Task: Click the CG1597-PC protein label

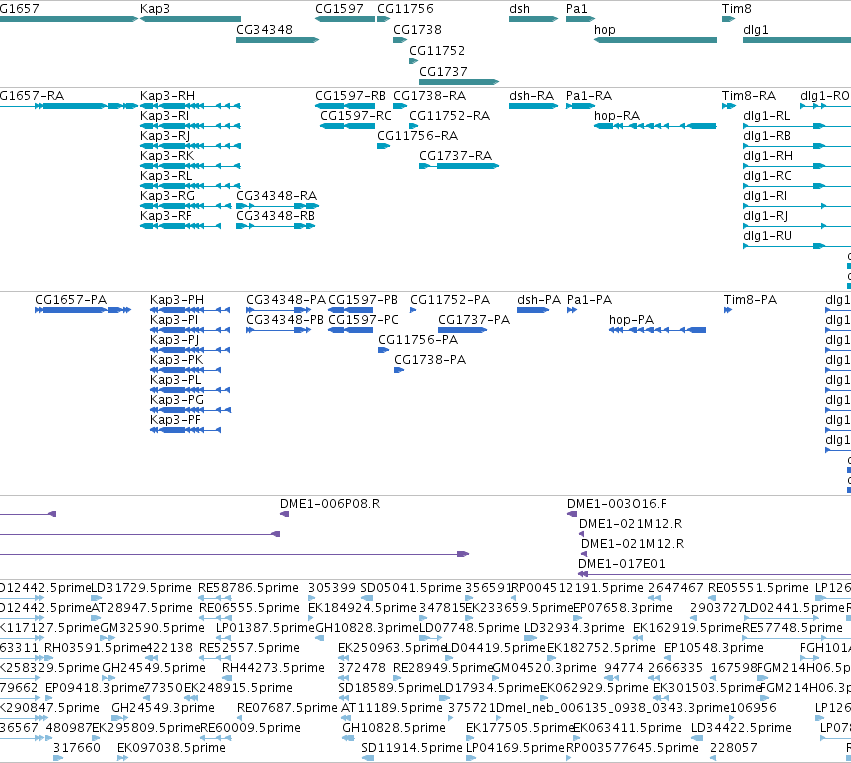Action: coord(364,320)
